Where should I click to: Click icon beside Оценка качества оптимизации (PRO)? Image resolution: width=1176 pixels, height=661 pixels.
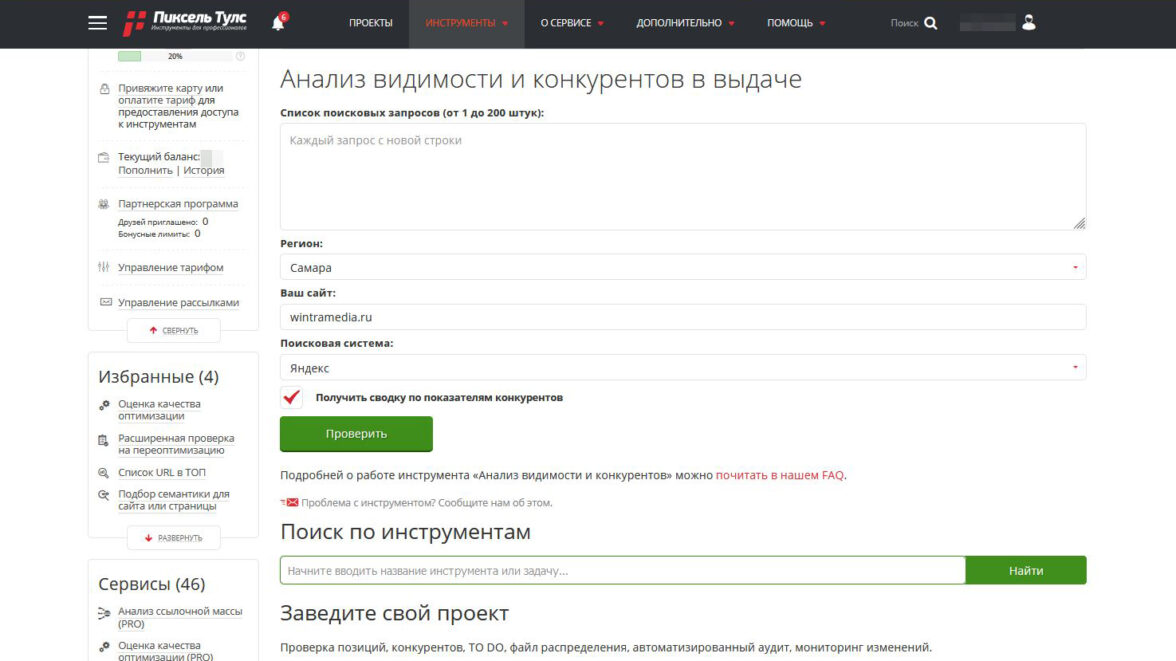coord(104,647)
